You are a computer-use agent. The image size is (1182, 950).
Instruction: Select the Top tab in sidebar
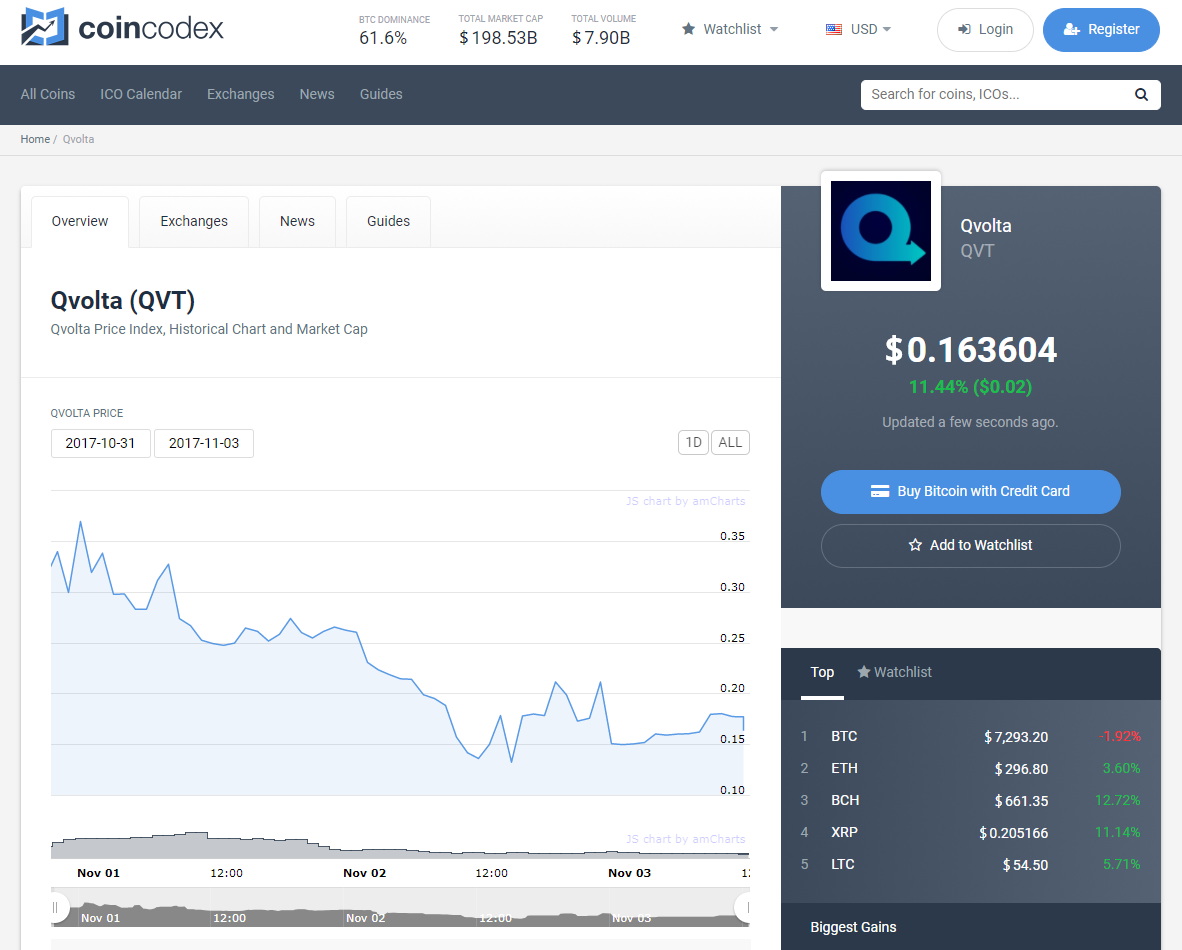[x=822, y=673]
